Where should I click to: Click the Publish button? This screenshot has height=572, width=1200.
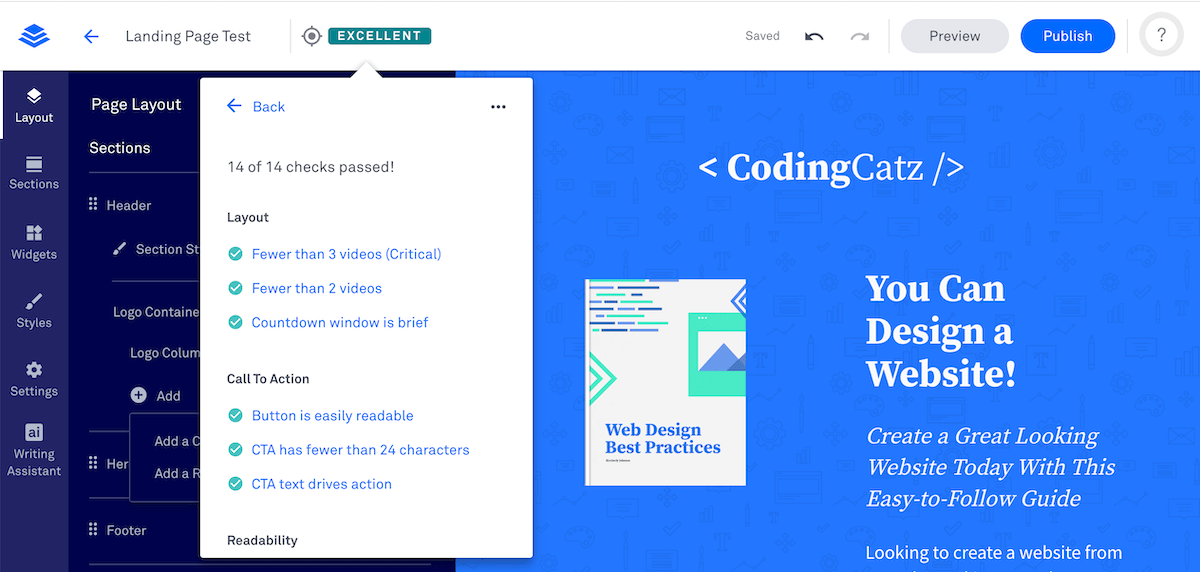pyautogui.click(x=1067, y=36)
